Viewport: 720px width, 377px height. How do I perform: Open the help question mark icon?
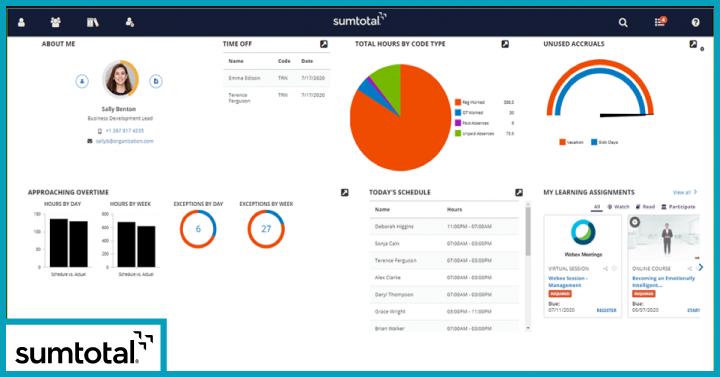coord(696,23)
